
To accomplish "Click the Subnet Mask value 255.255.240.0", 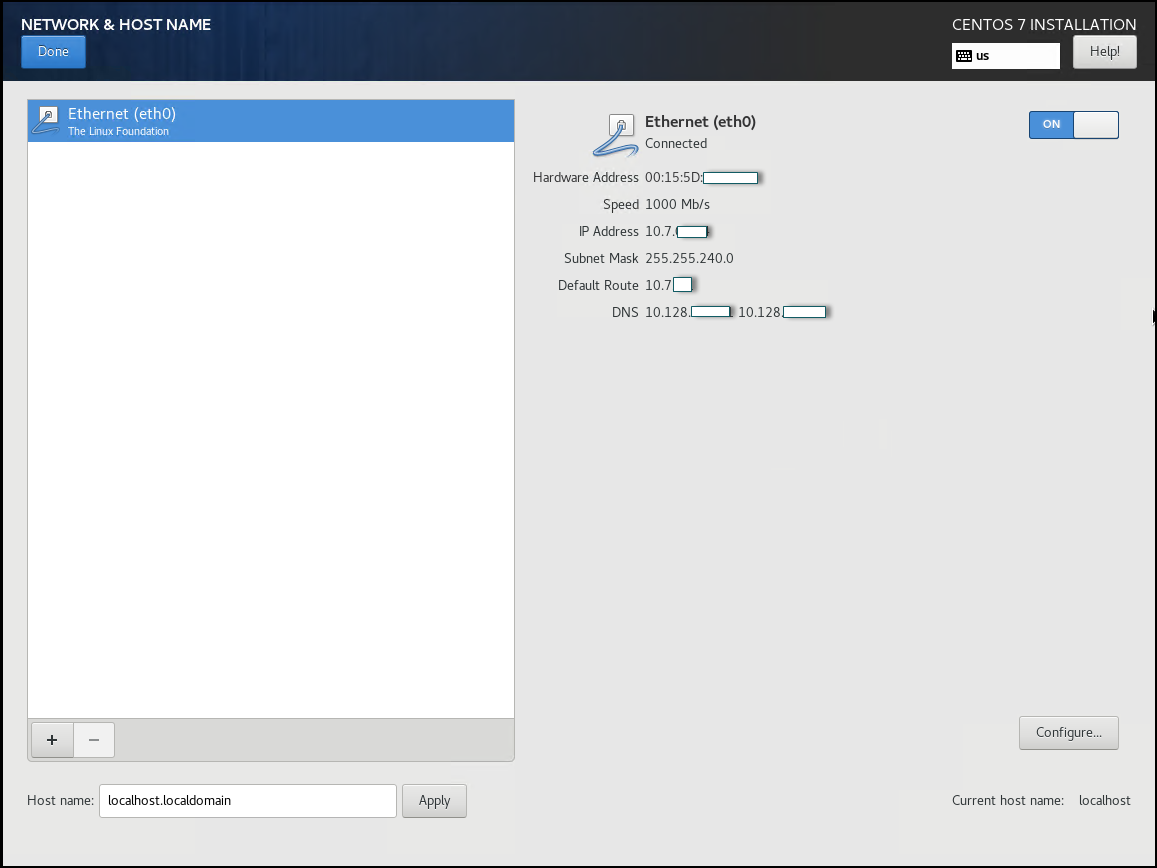I will [x=689, y=258].
